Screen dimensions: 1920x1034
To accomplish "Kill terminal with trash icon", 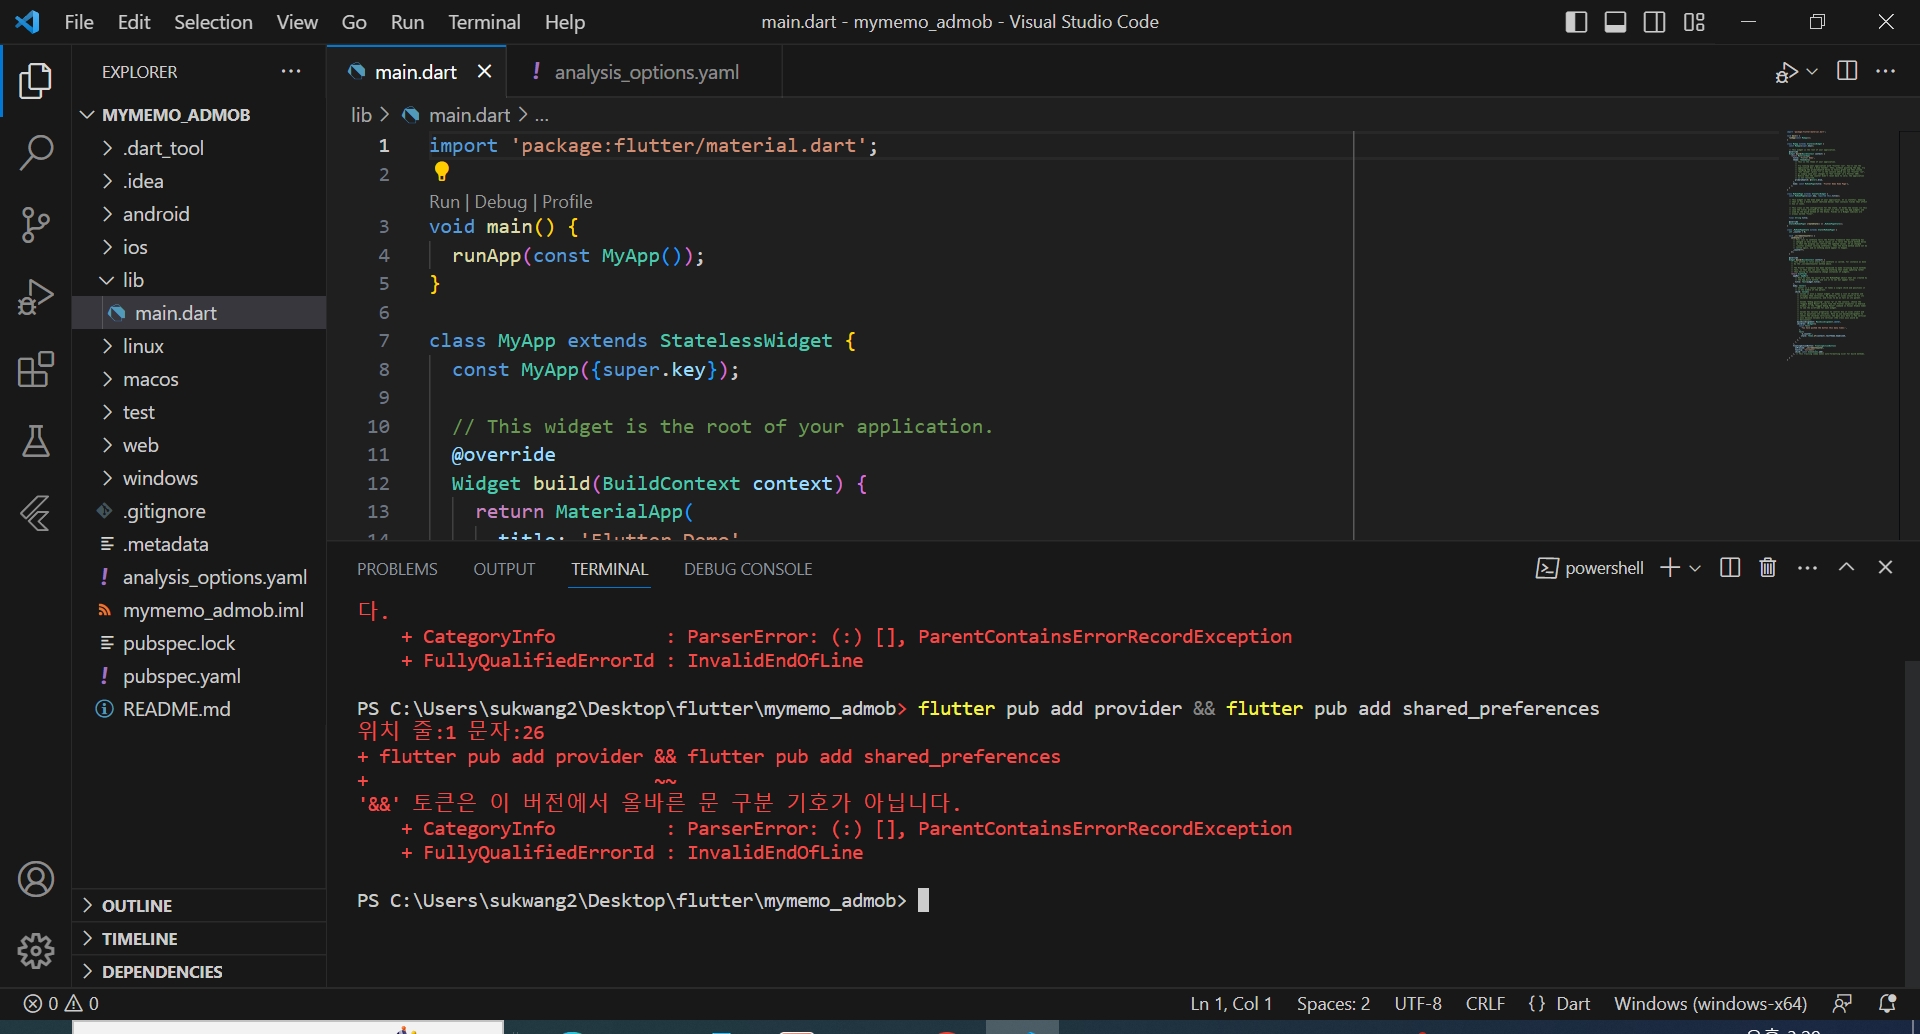I will (1768, 568).
